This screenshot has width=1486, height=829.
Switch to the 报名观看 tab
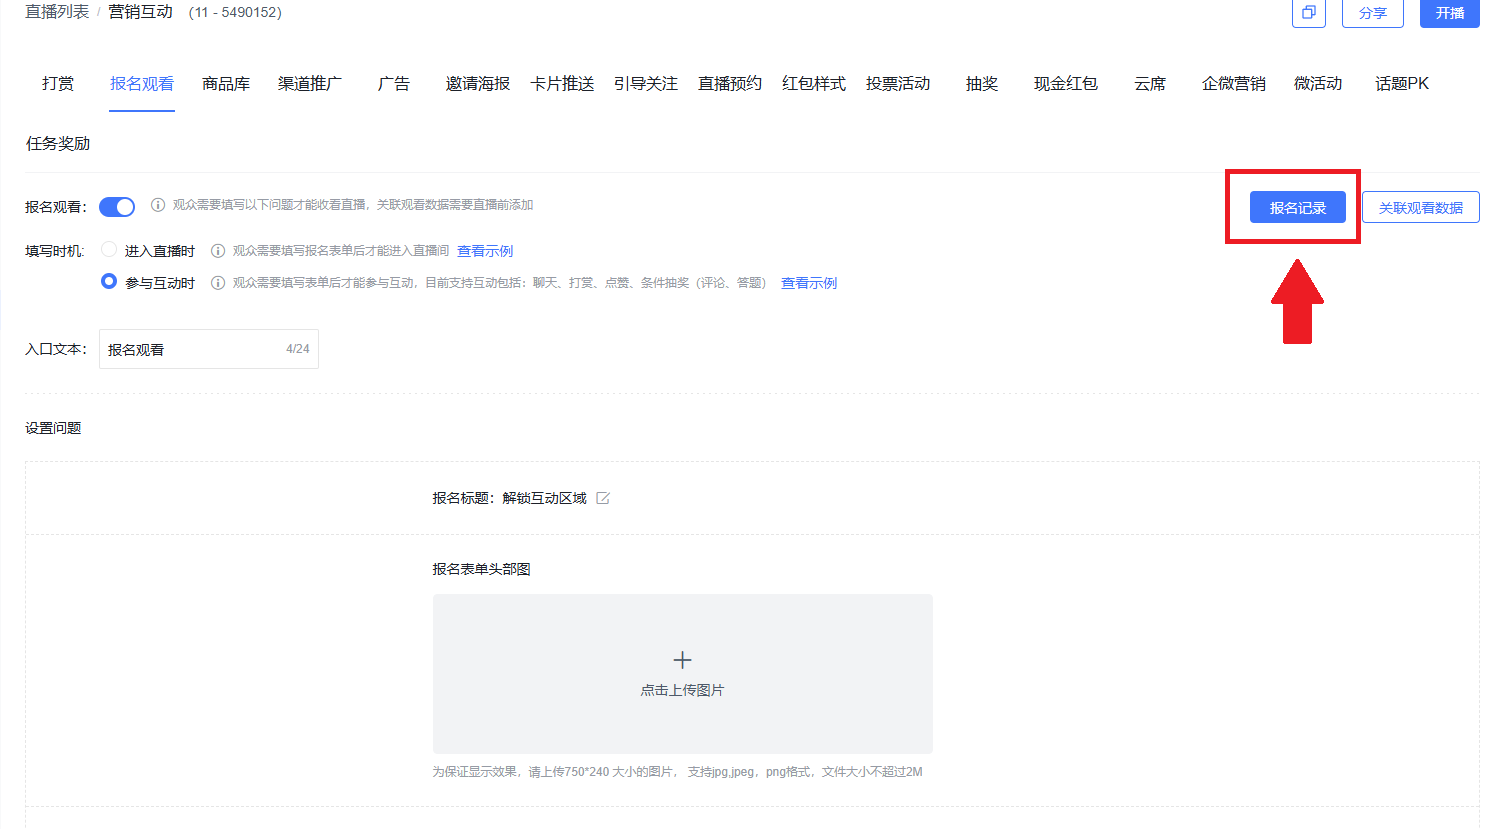tap(142, 84)
